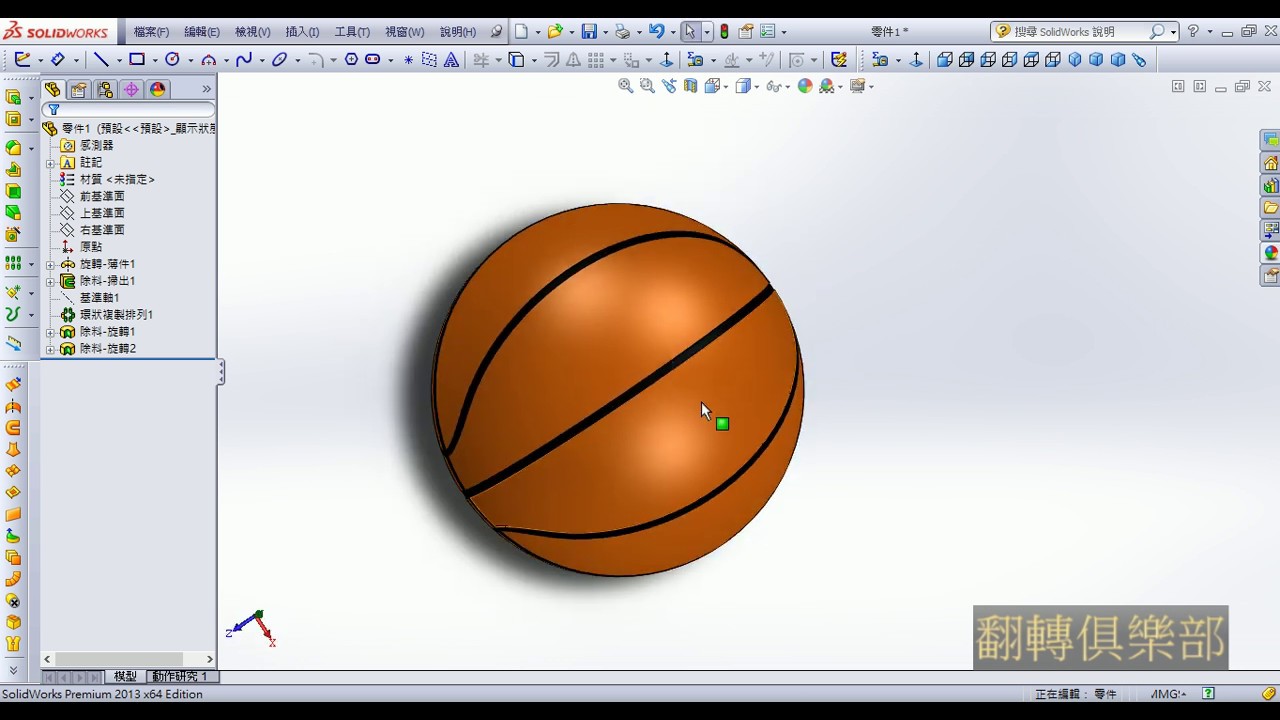Click the Zoom to Area icon
Viewport: 1280px width, 720px height.
tap(647, 86)
